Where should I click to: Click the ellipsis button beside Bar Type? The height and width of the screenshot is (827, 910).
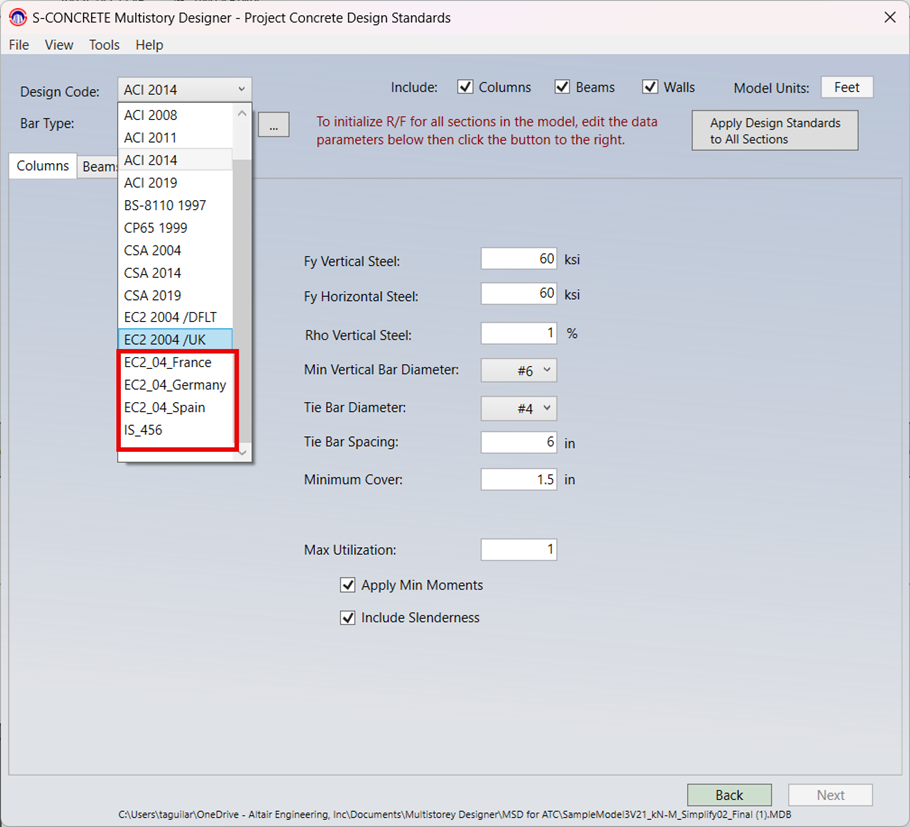pyautogui.click(x=274, y=125)
